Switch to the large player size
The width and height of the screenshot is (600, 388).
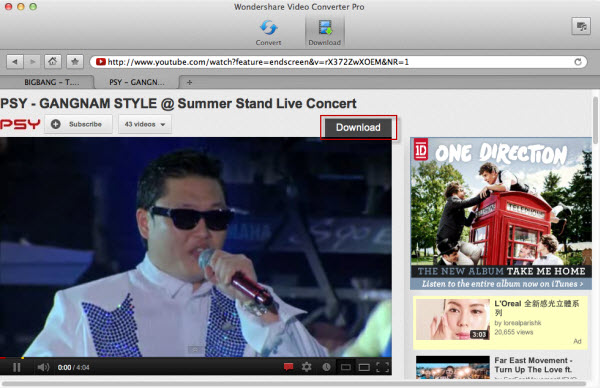(364, 367)
